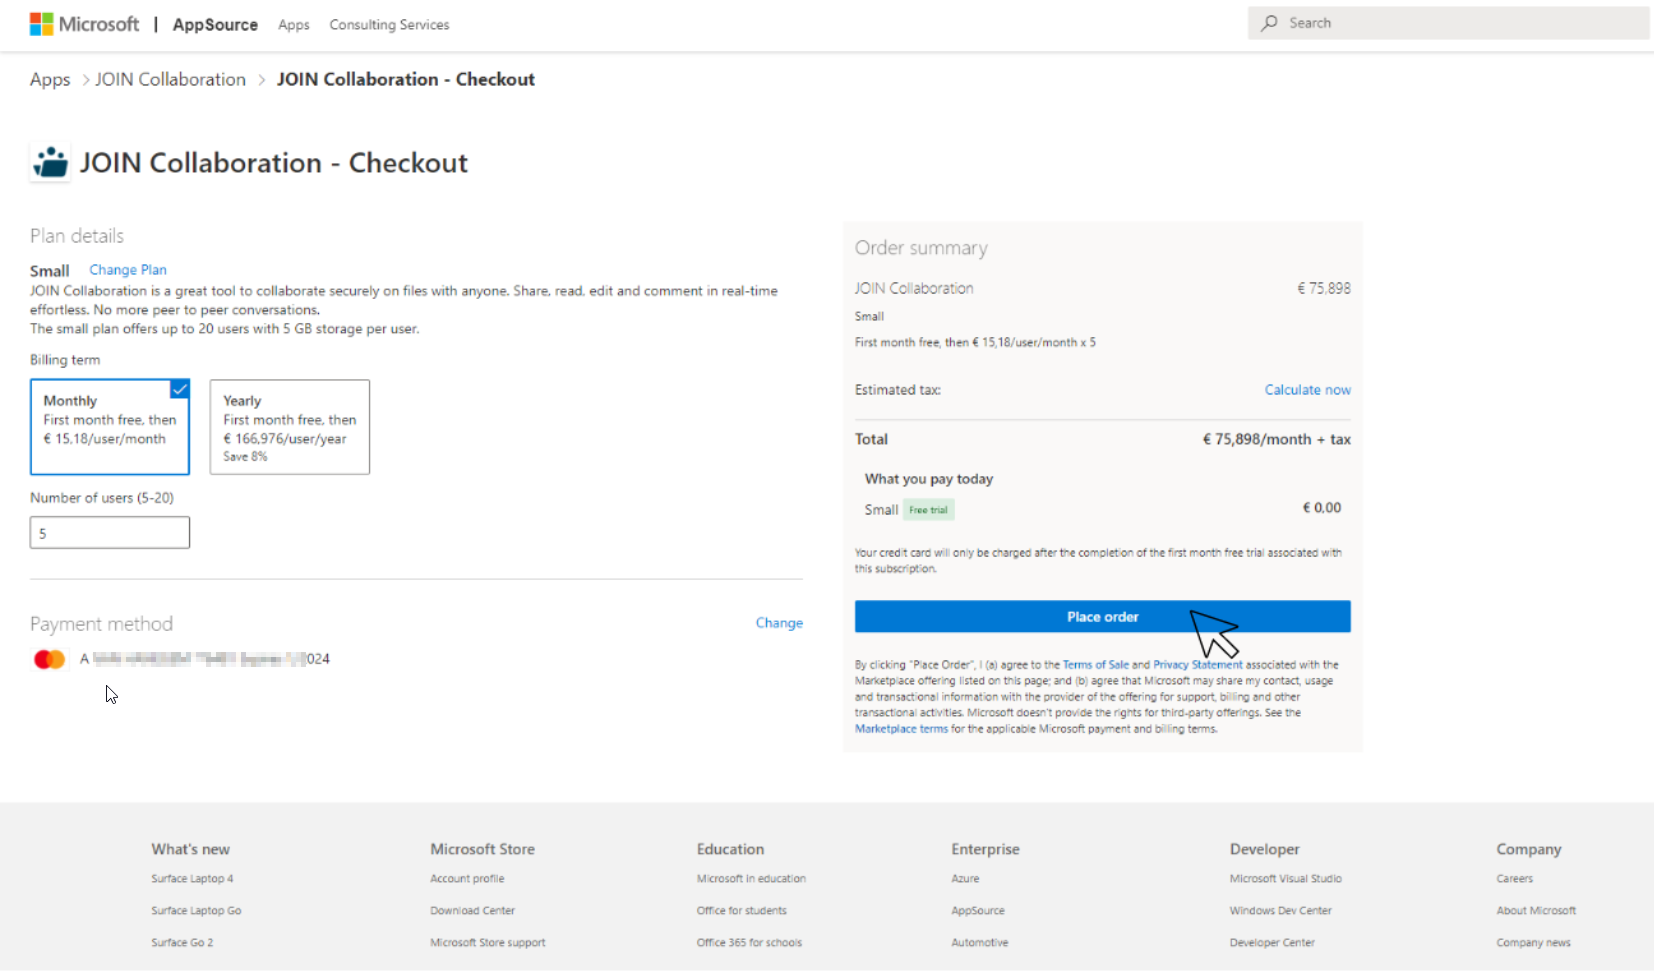Open the Account profile footer link
The width and height of the screenshot is (1654, 976).
467,879
